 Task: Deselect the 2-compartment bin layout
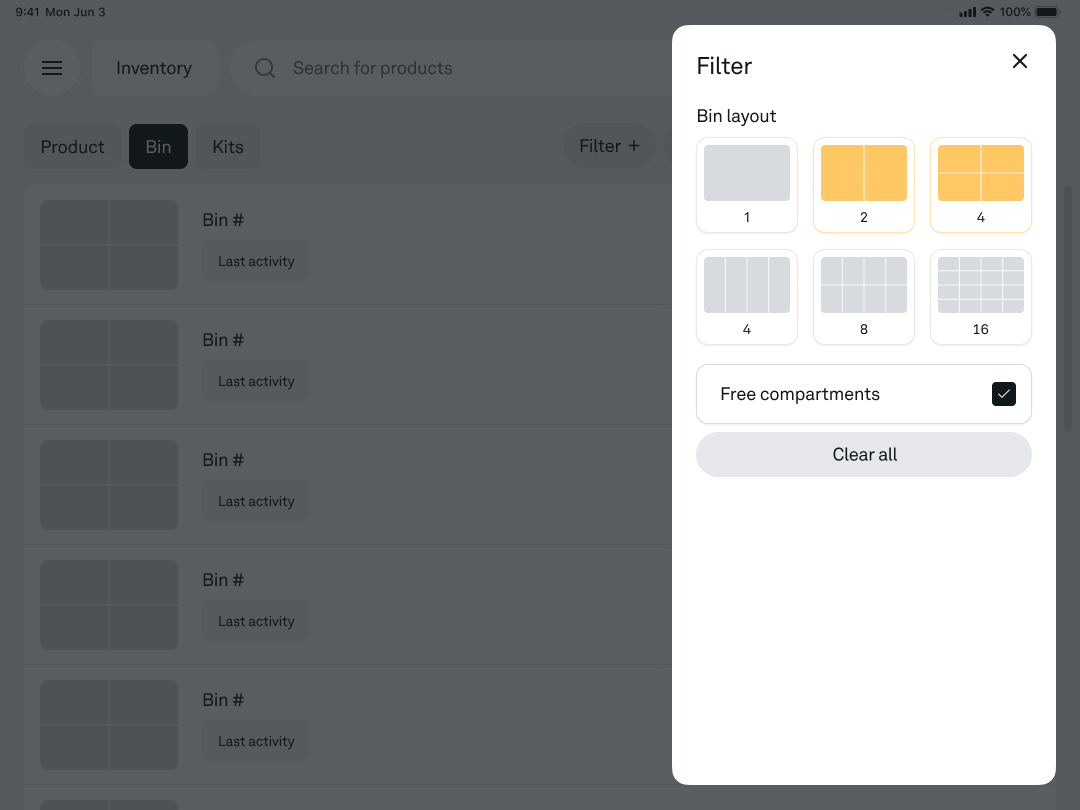(x=864, y=185)
